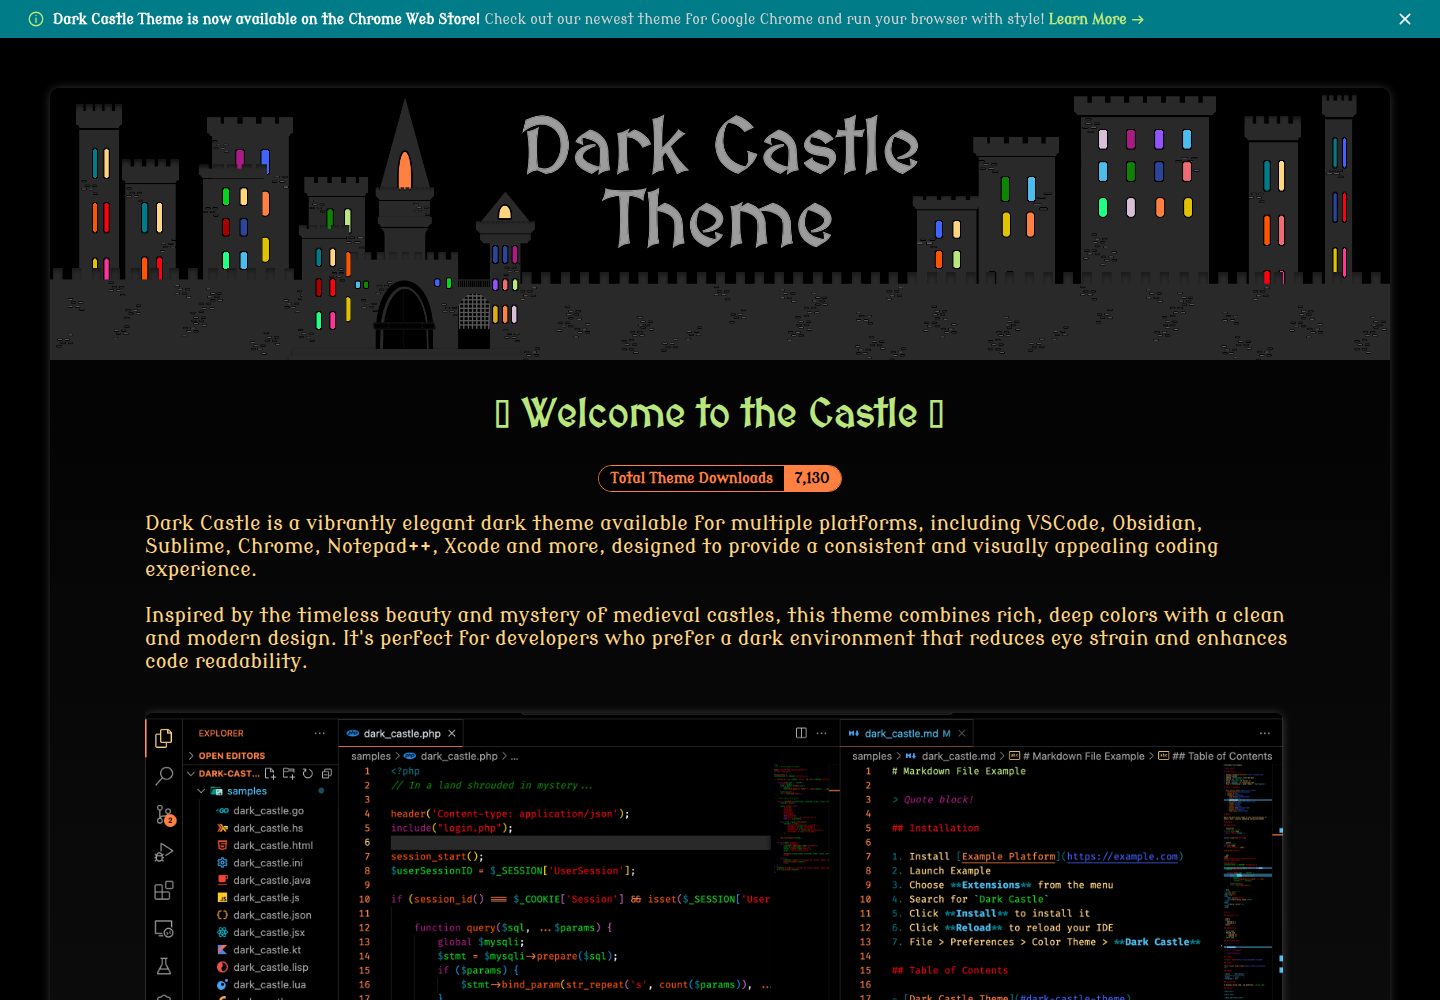The width and height of the screenshot is (1440, 1000).
Task: Click the New Folder icon in explorer
Action: coord(289,773)
